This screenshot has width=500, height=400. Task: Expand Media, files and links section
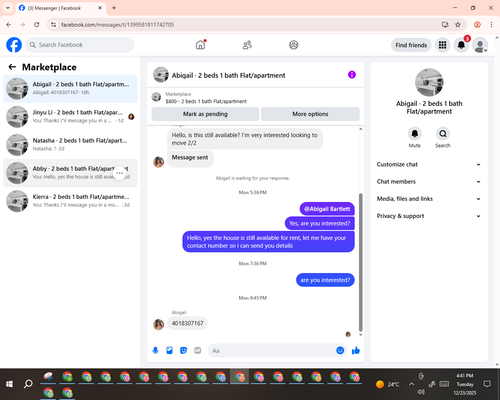coord(429,199)
